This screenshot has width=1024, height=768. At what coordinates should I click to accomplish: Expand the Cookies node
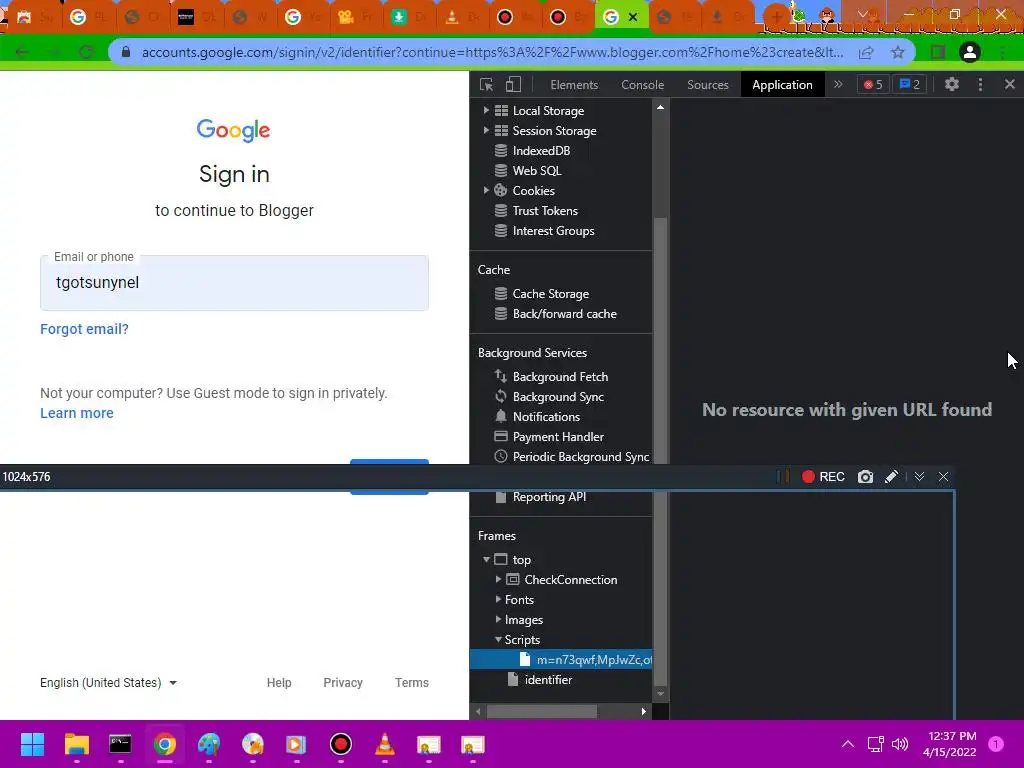tap(486, 191)
